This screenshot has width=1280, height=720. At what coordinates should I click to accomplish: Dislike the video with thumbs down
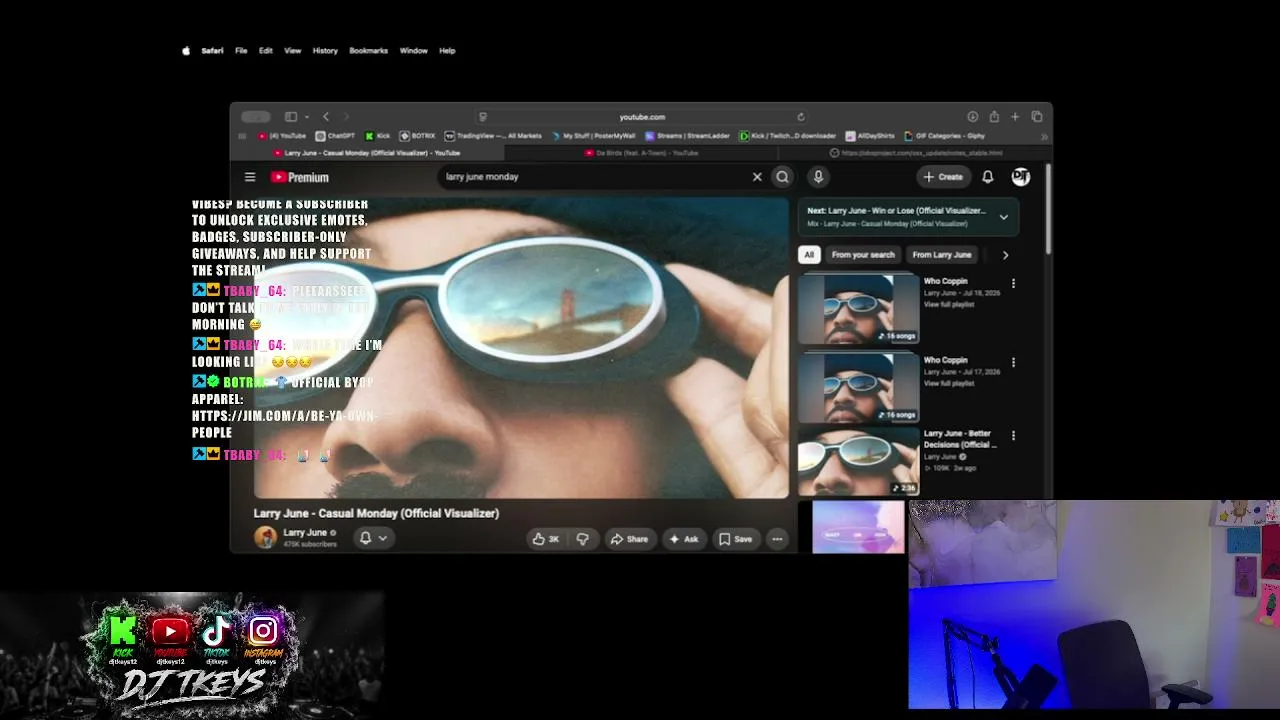(582, 539)
